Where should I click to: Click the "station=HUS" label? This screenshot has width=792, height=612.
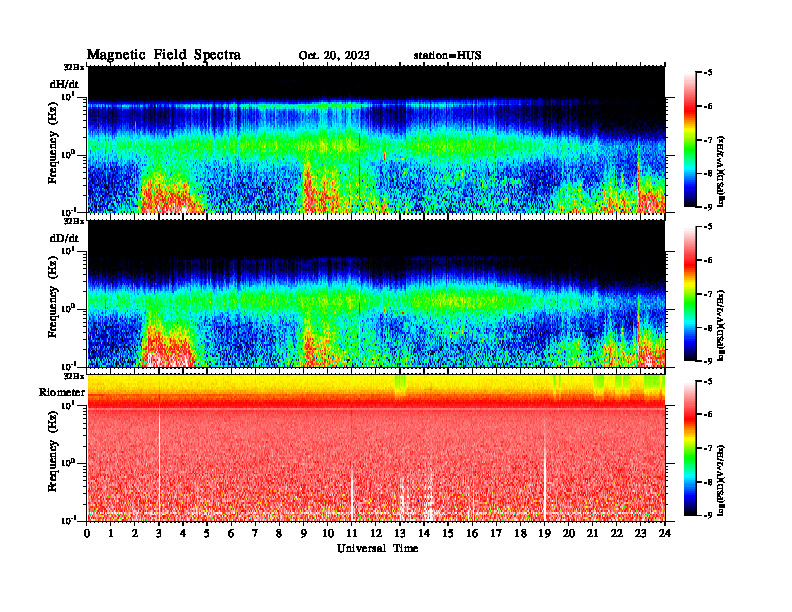pyautogui.click(x=447, y=56)
